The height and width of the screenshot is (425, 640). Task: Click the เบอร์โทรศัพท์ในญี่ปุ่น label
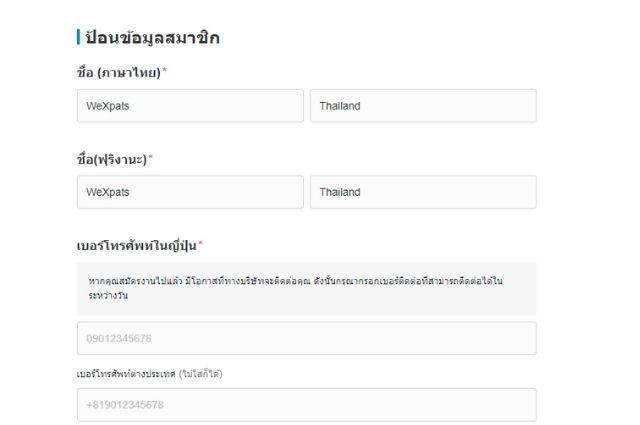tap(136, 245)
